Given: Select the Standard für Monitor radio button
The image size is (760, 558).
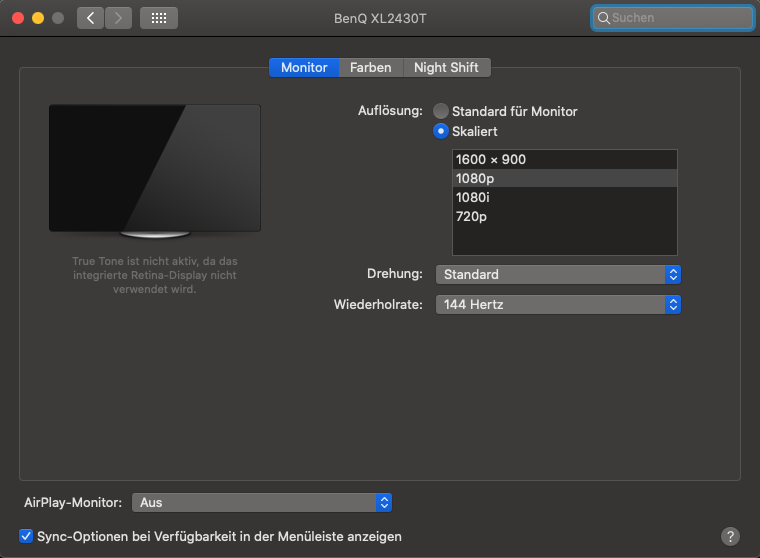Looking at the screenshot, I should pos(441,111).
